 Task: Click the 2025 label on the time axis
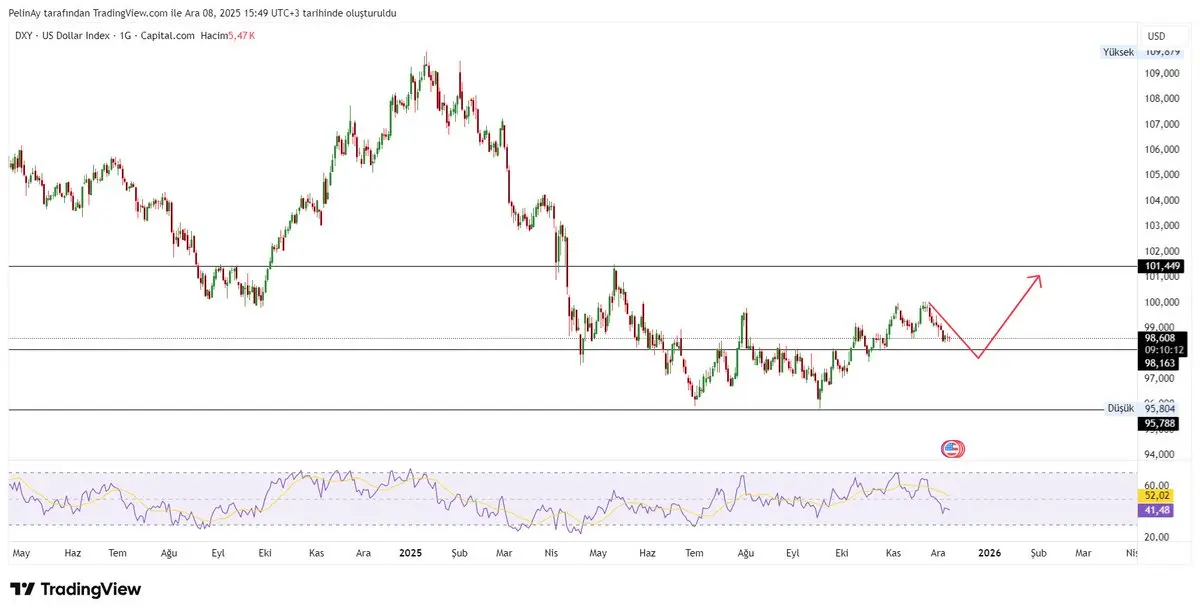point(412,552)
